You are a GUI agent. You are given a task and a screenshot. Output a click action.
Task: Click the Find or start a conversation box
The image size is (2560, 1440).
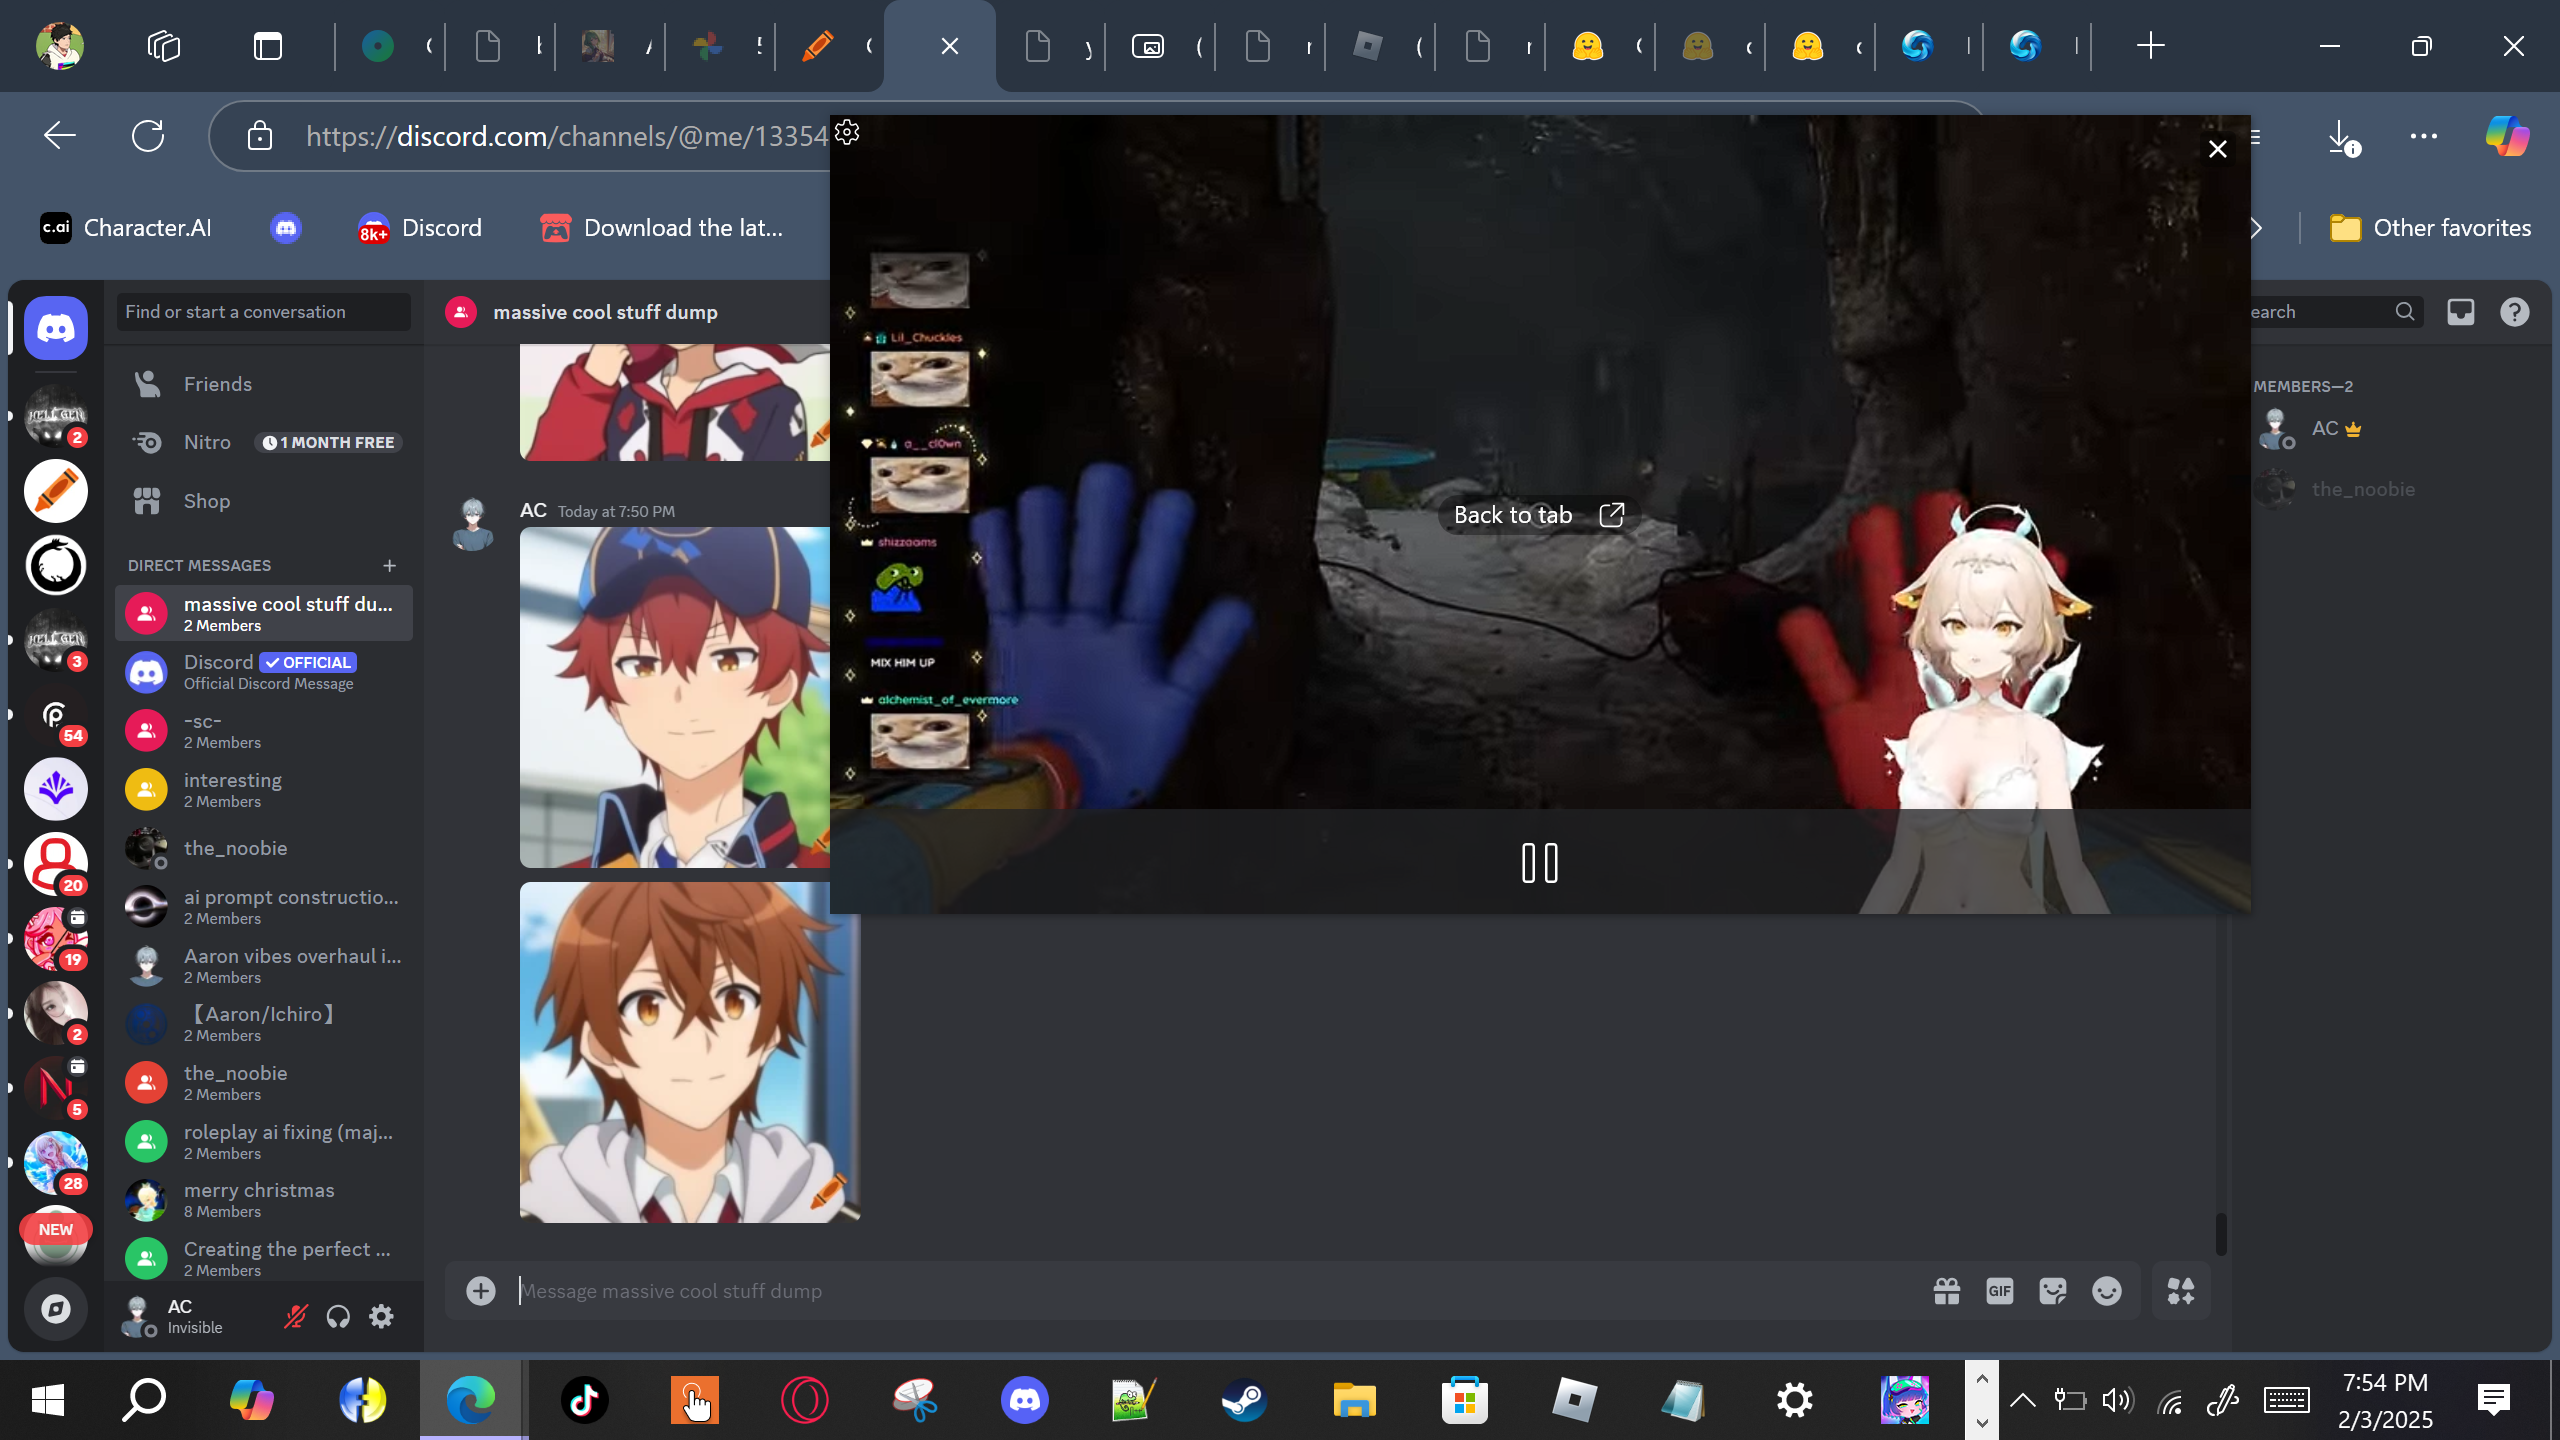click(x=264, y=312)
